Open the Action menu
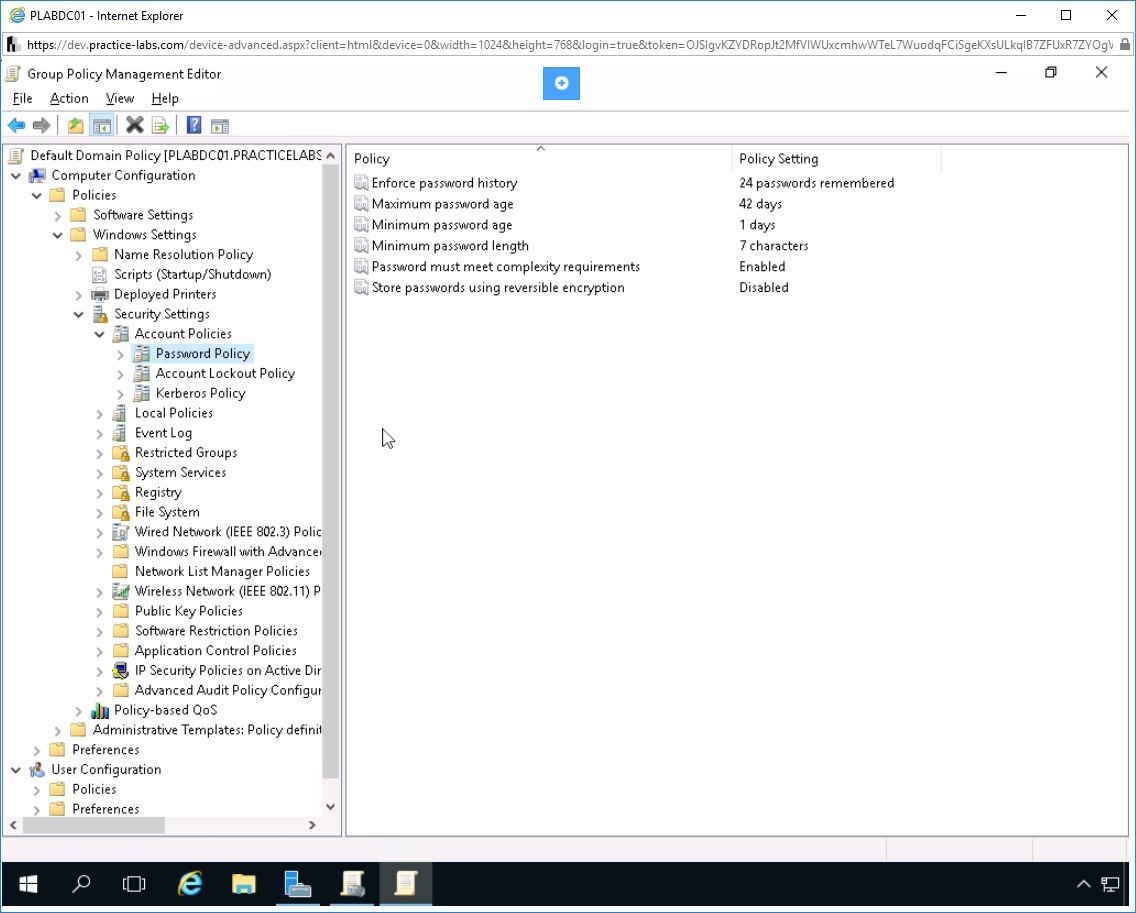 pyautogui.click(x=69, y=99)
